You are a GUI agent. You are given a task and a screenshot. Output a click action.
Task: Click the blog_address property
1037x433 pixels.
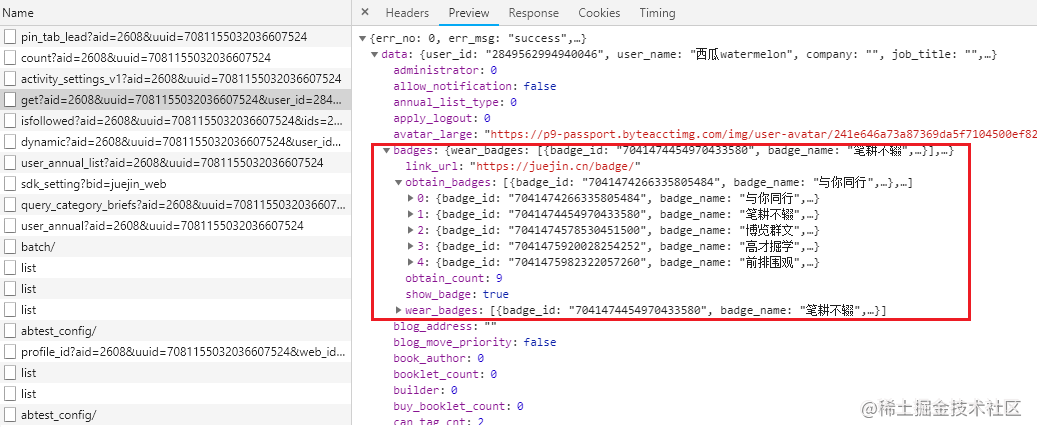[444, 327]
